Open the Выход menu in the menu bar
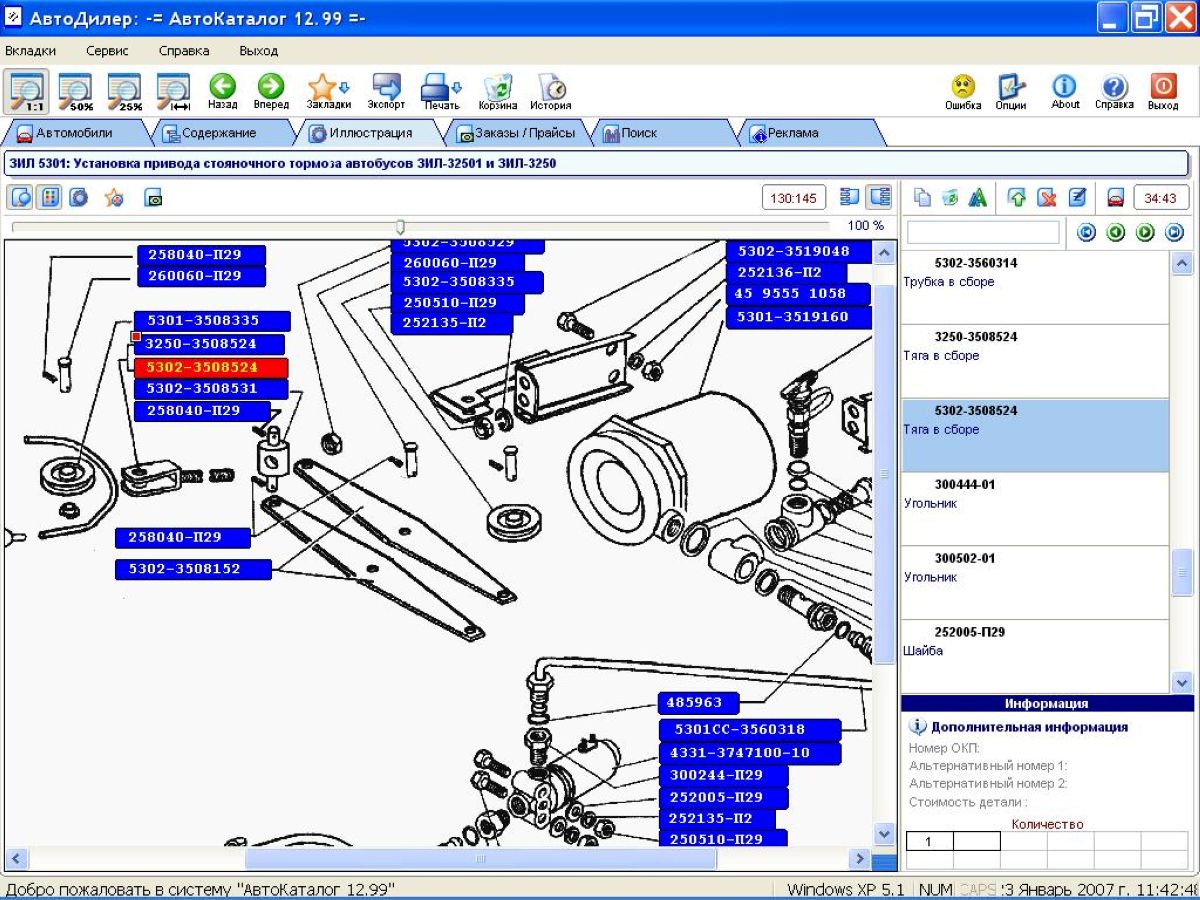Viewport: 1200px width, 900px height. pos(259,51)
